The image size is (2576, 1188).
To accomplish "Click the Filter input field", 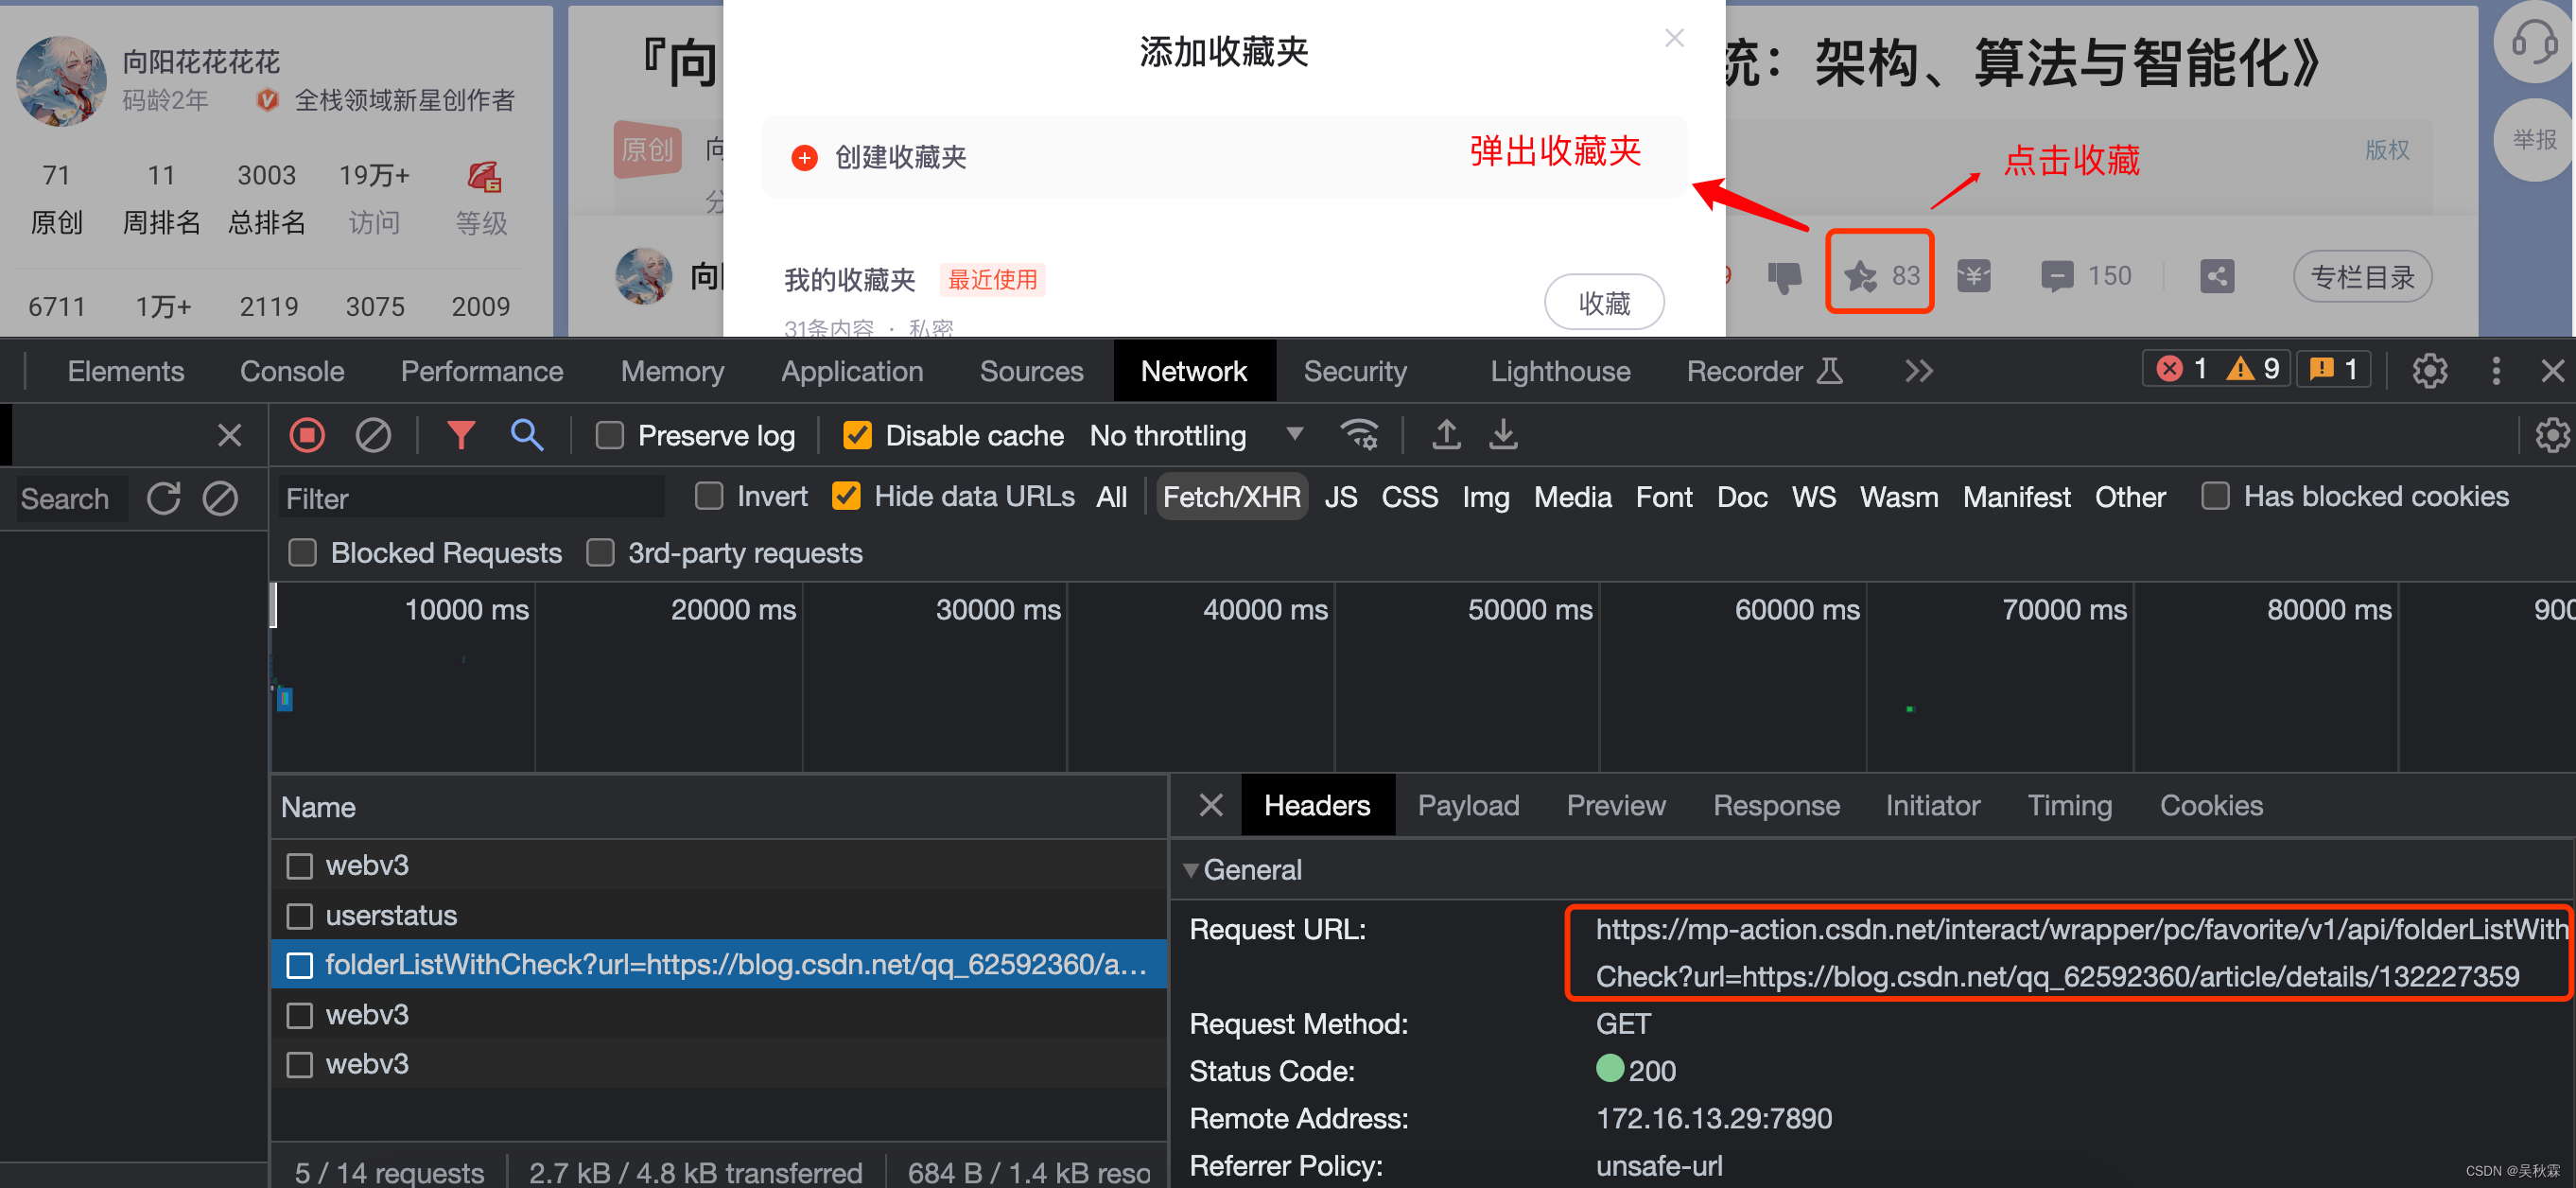I will coord(470,497).
